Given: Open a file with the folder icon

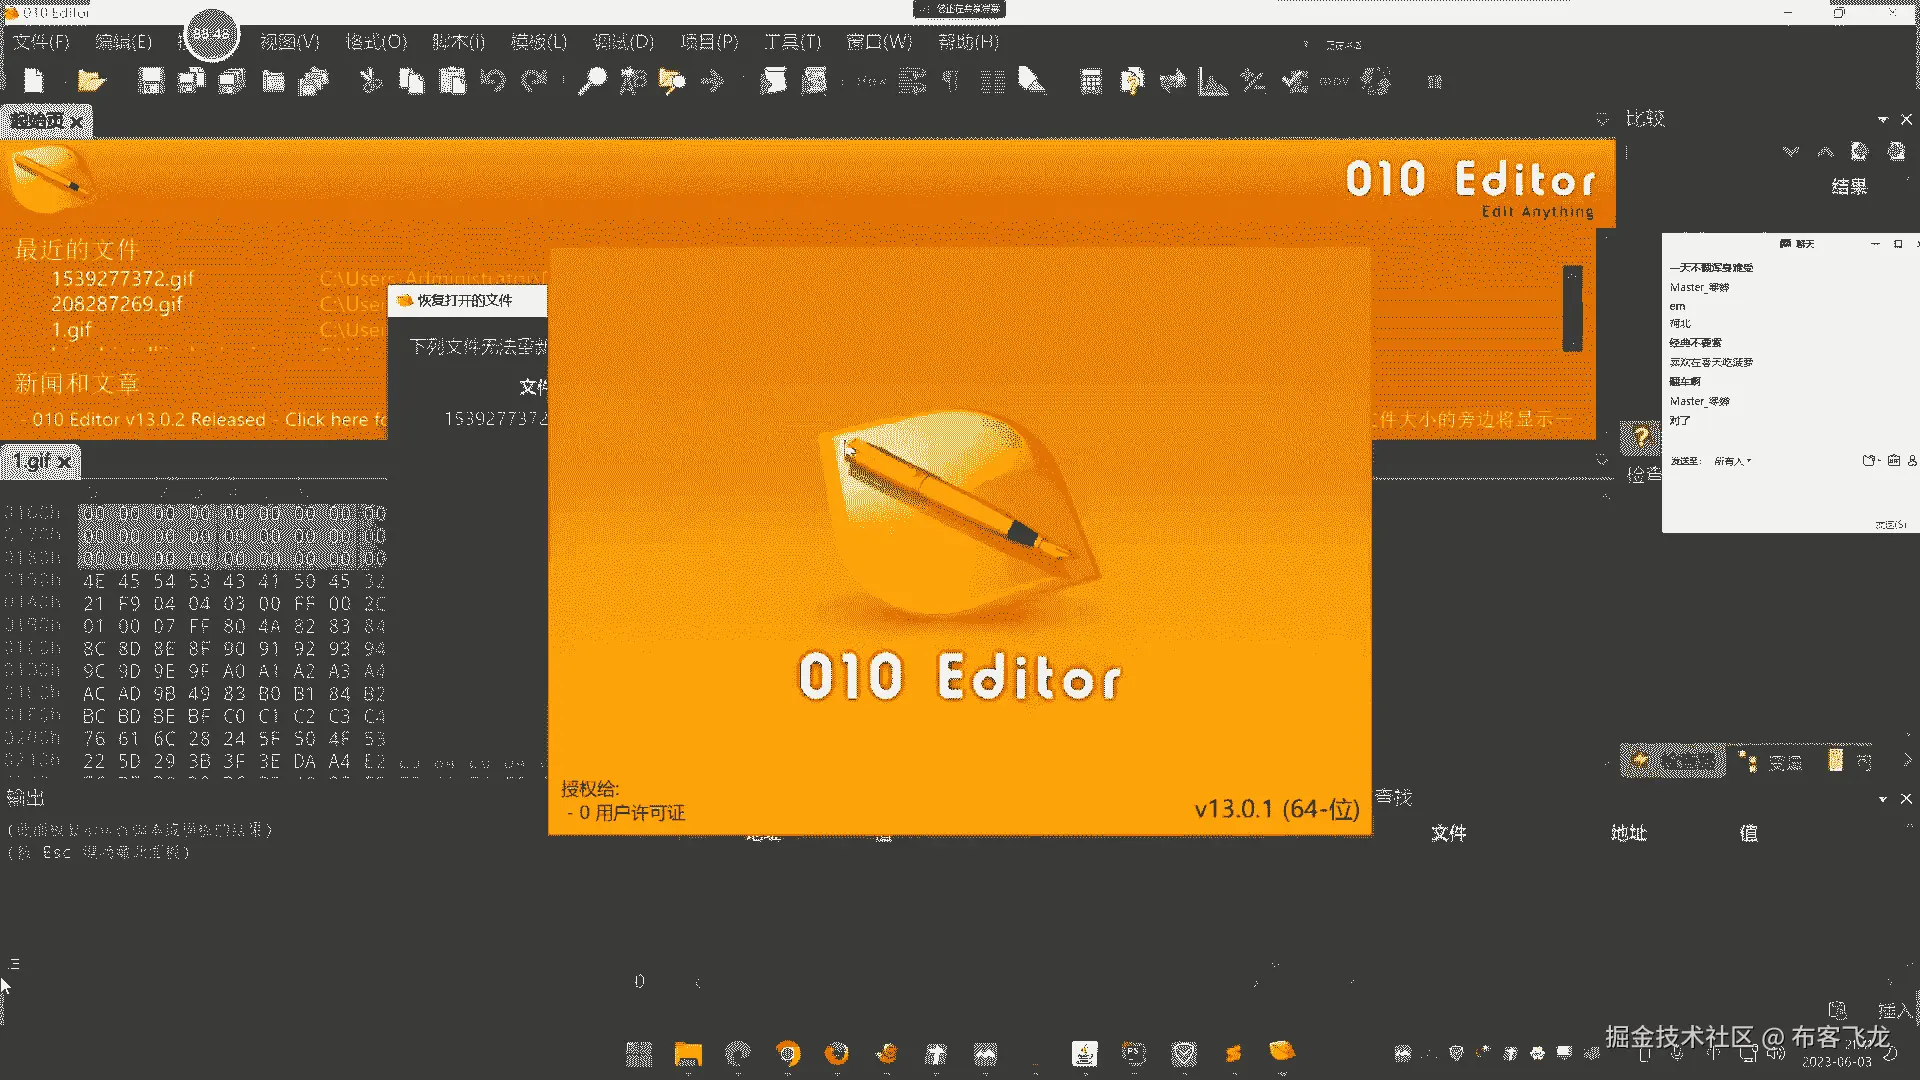Looking at the screenshot, I should tap(91, 81).
